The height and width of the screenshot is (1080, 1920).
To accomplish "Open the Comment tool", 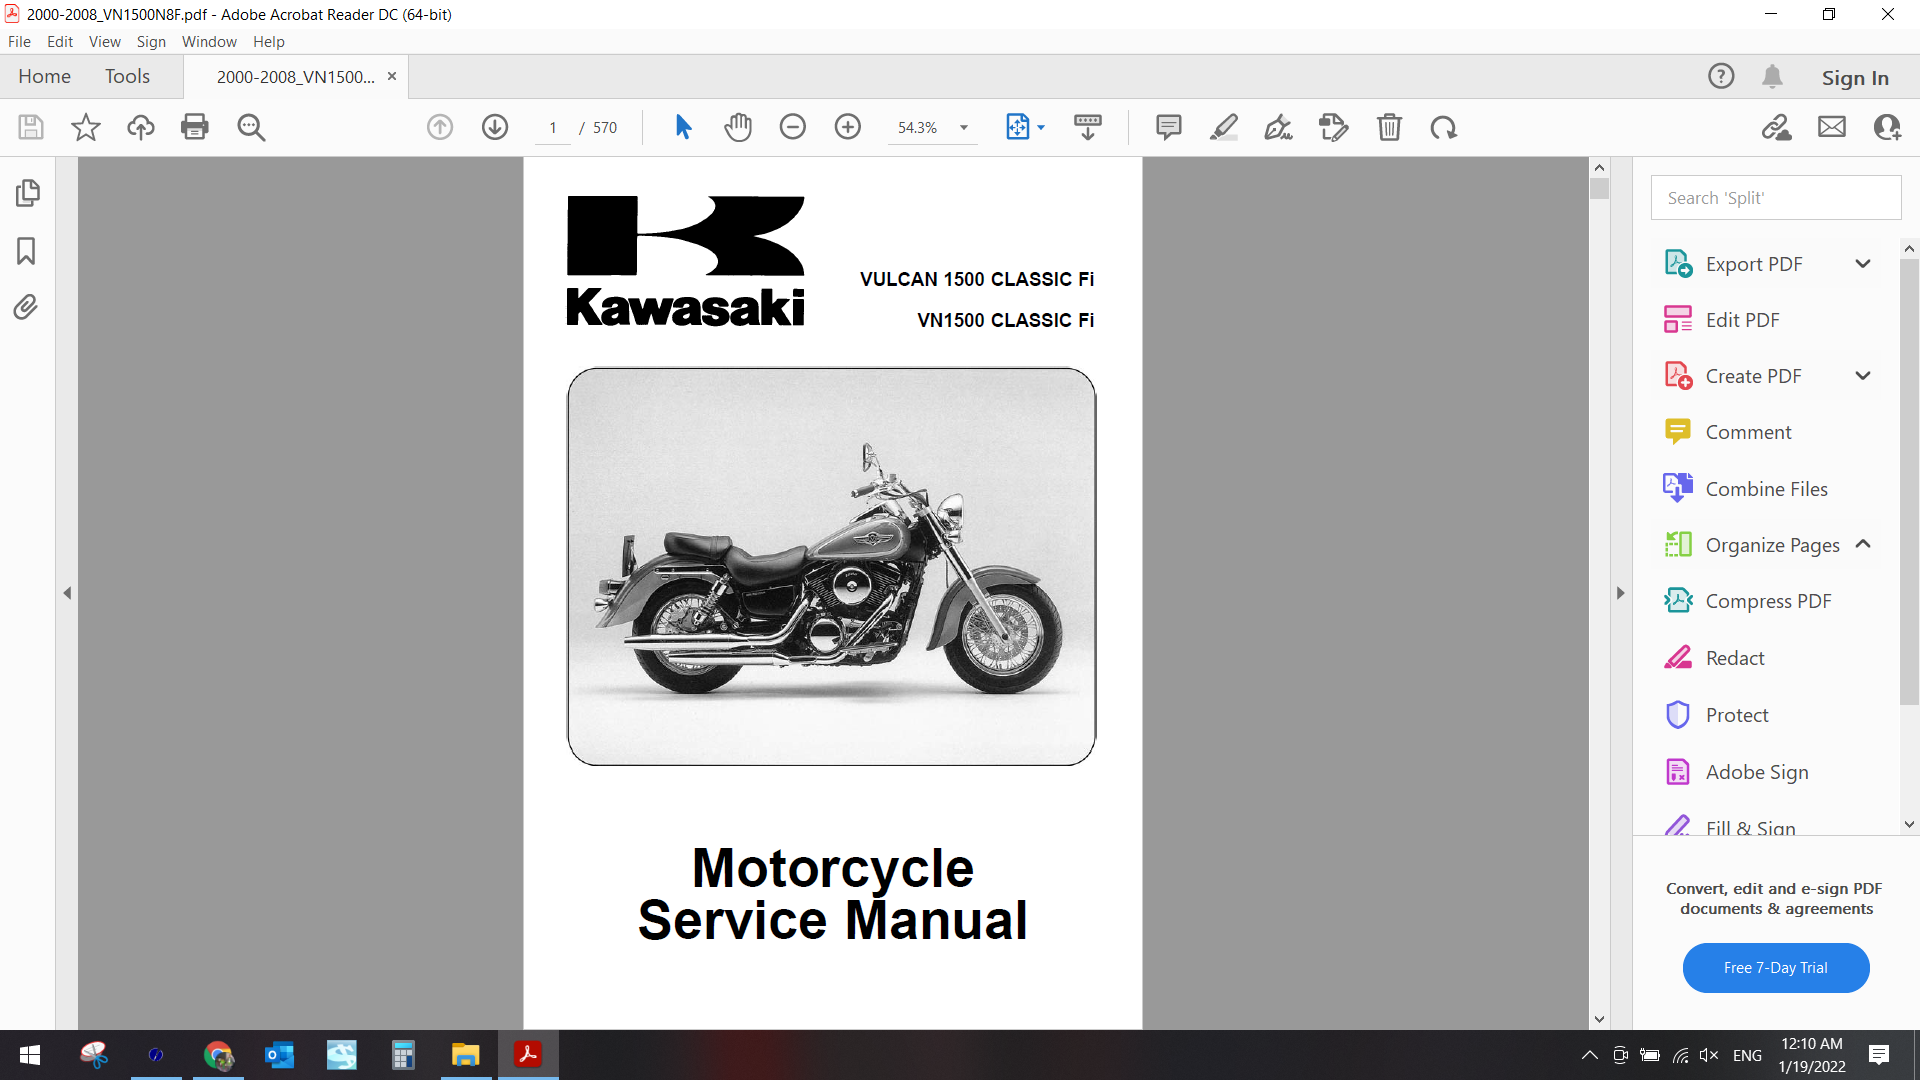I will point(1748,432).
